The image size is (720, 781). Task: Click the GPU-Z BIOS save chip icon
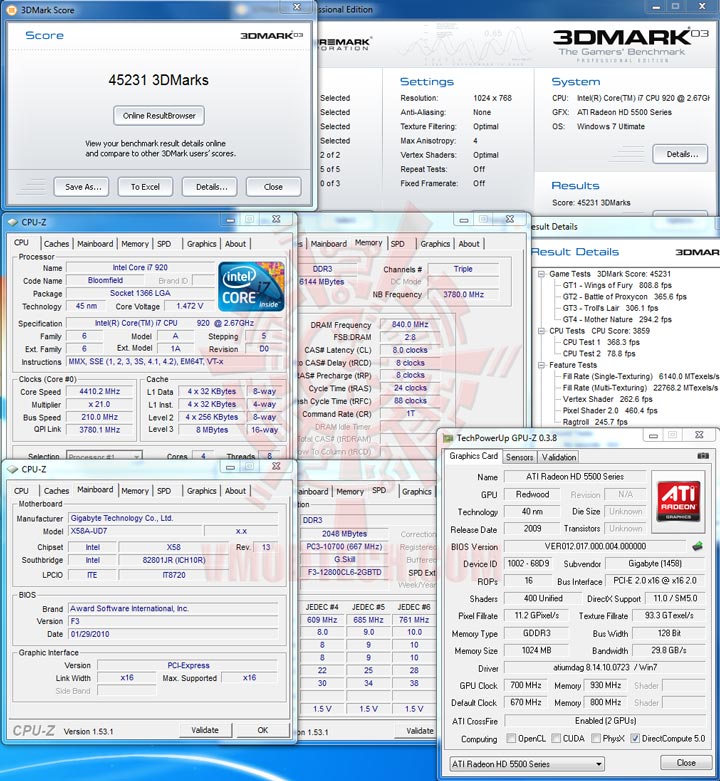[698, 546]
